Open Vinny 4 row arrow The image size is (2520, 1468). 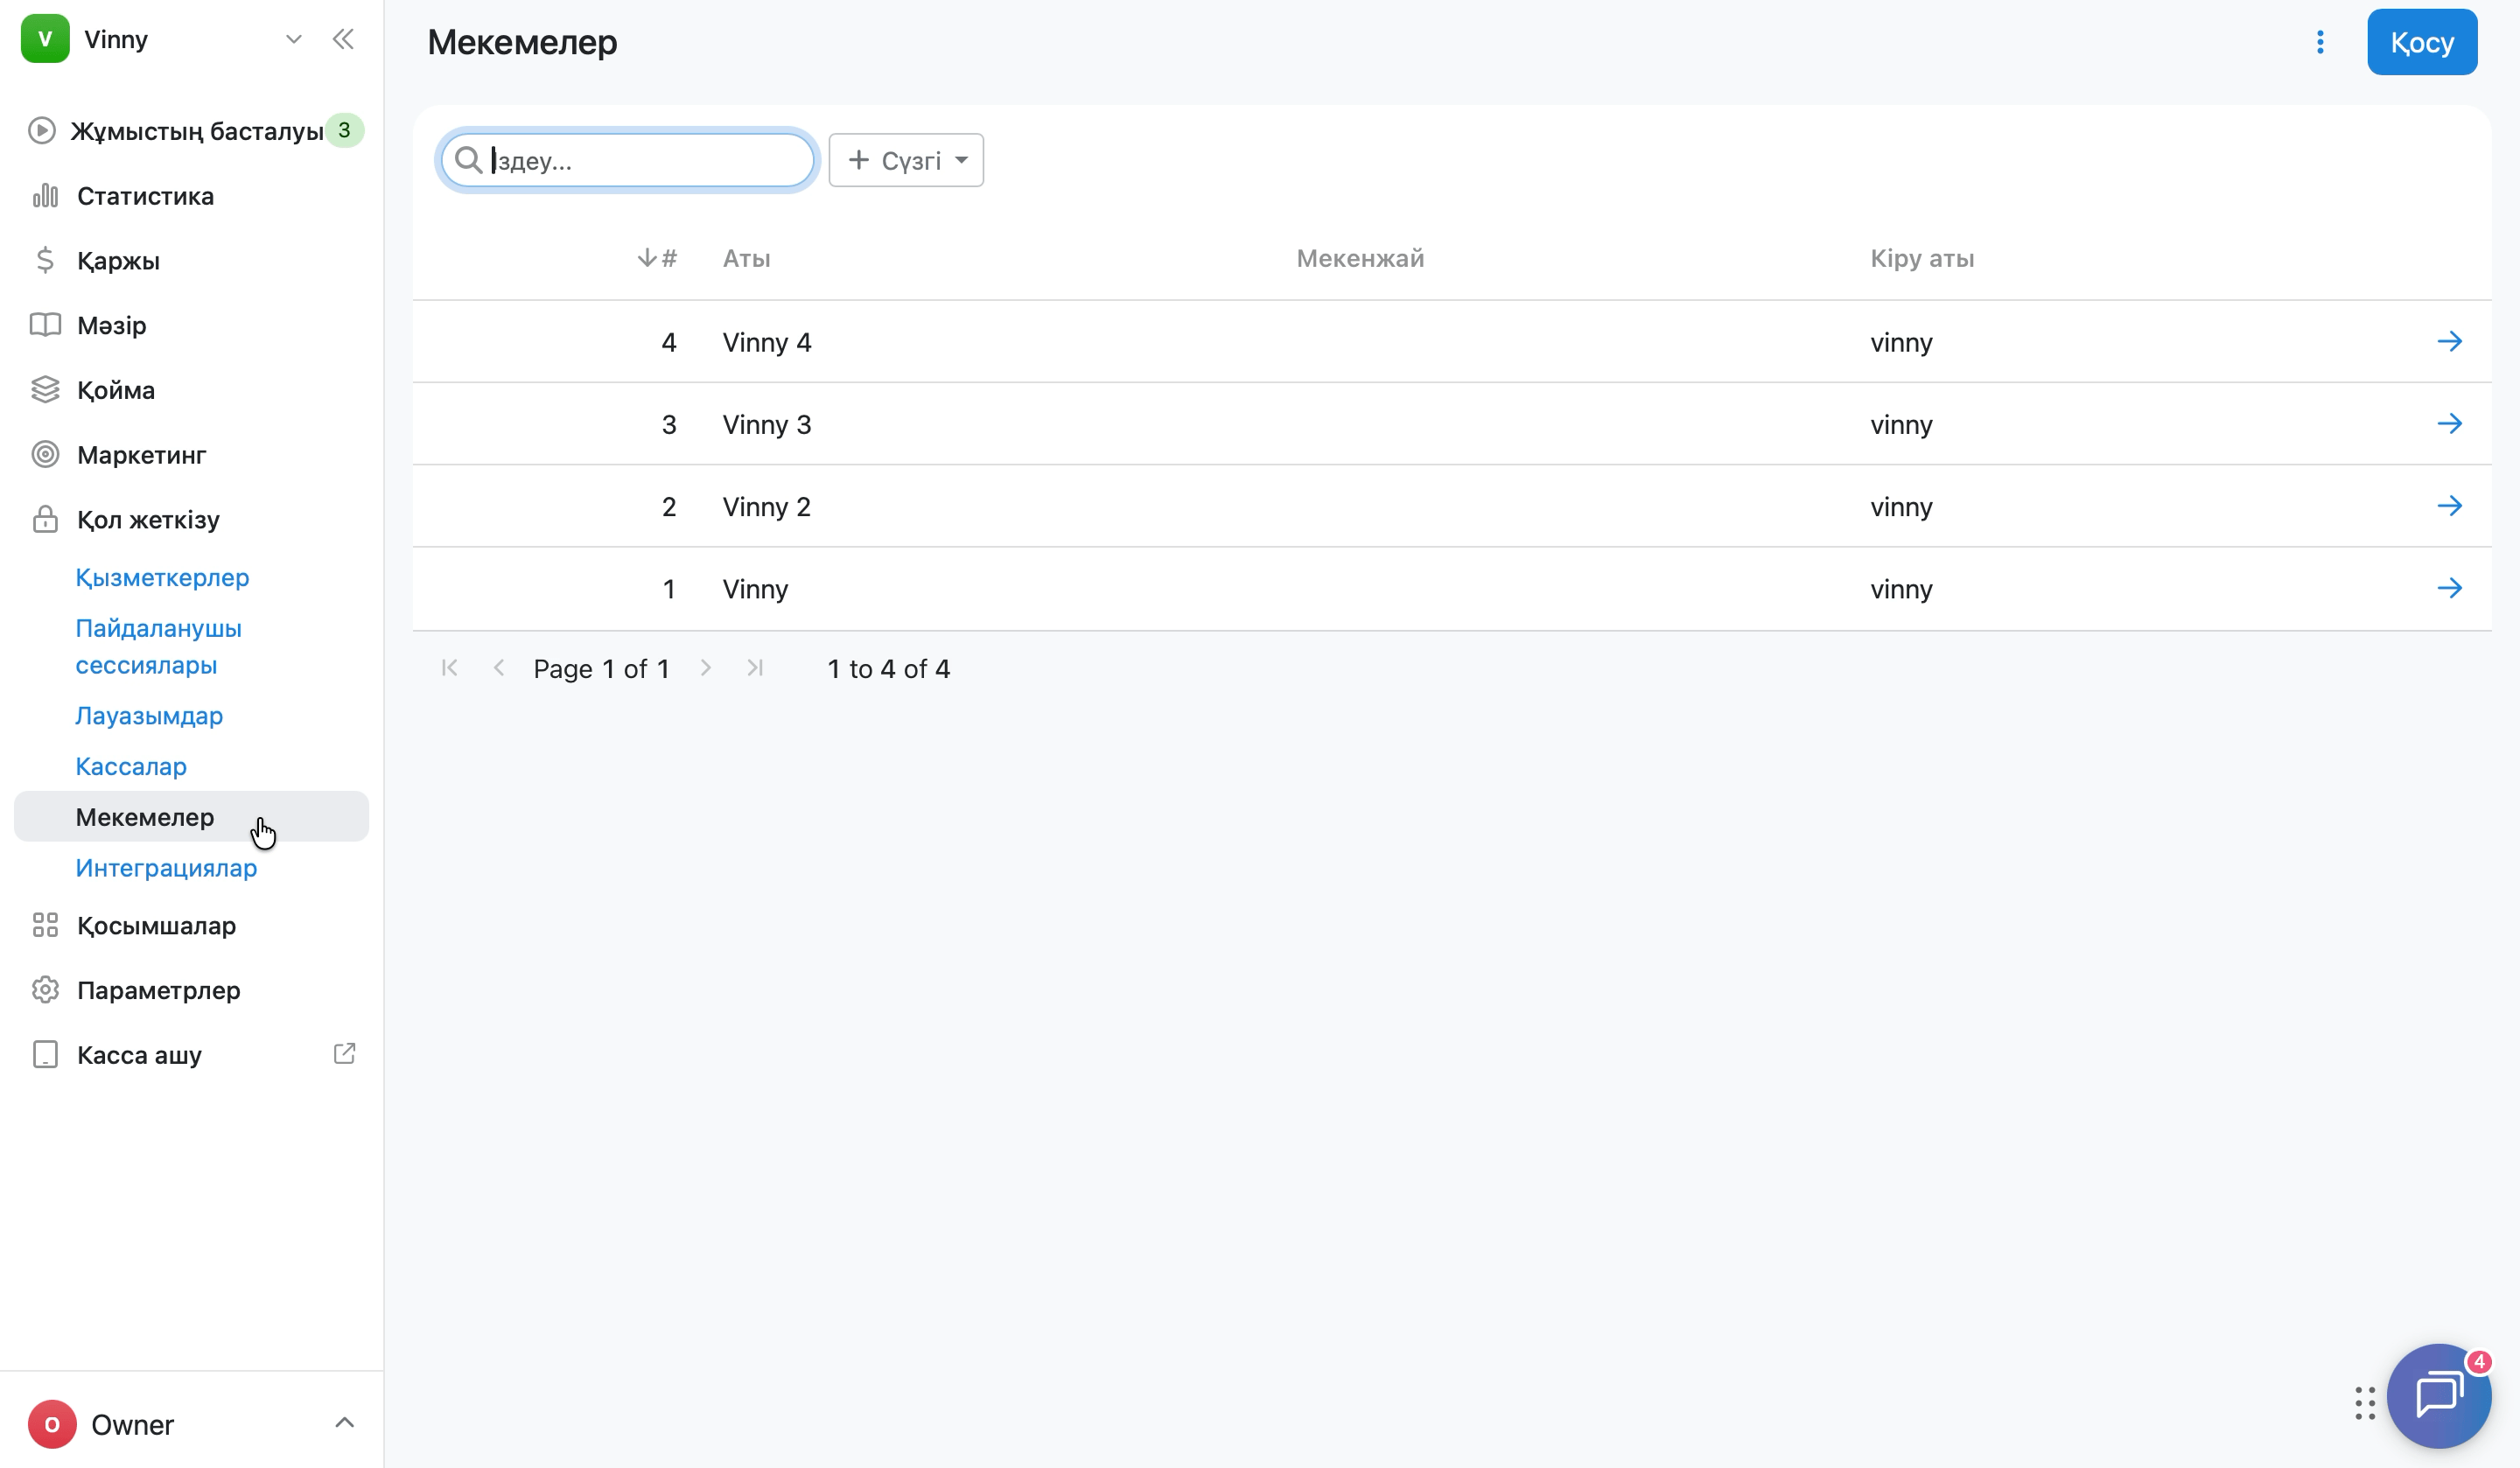pos(2449,342)
